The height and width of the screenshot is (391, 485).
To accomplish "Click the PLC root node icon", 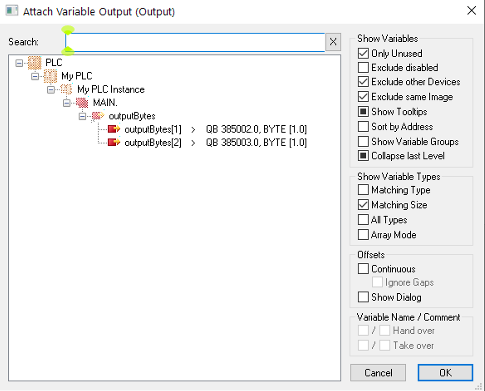I will coord(34,63).
